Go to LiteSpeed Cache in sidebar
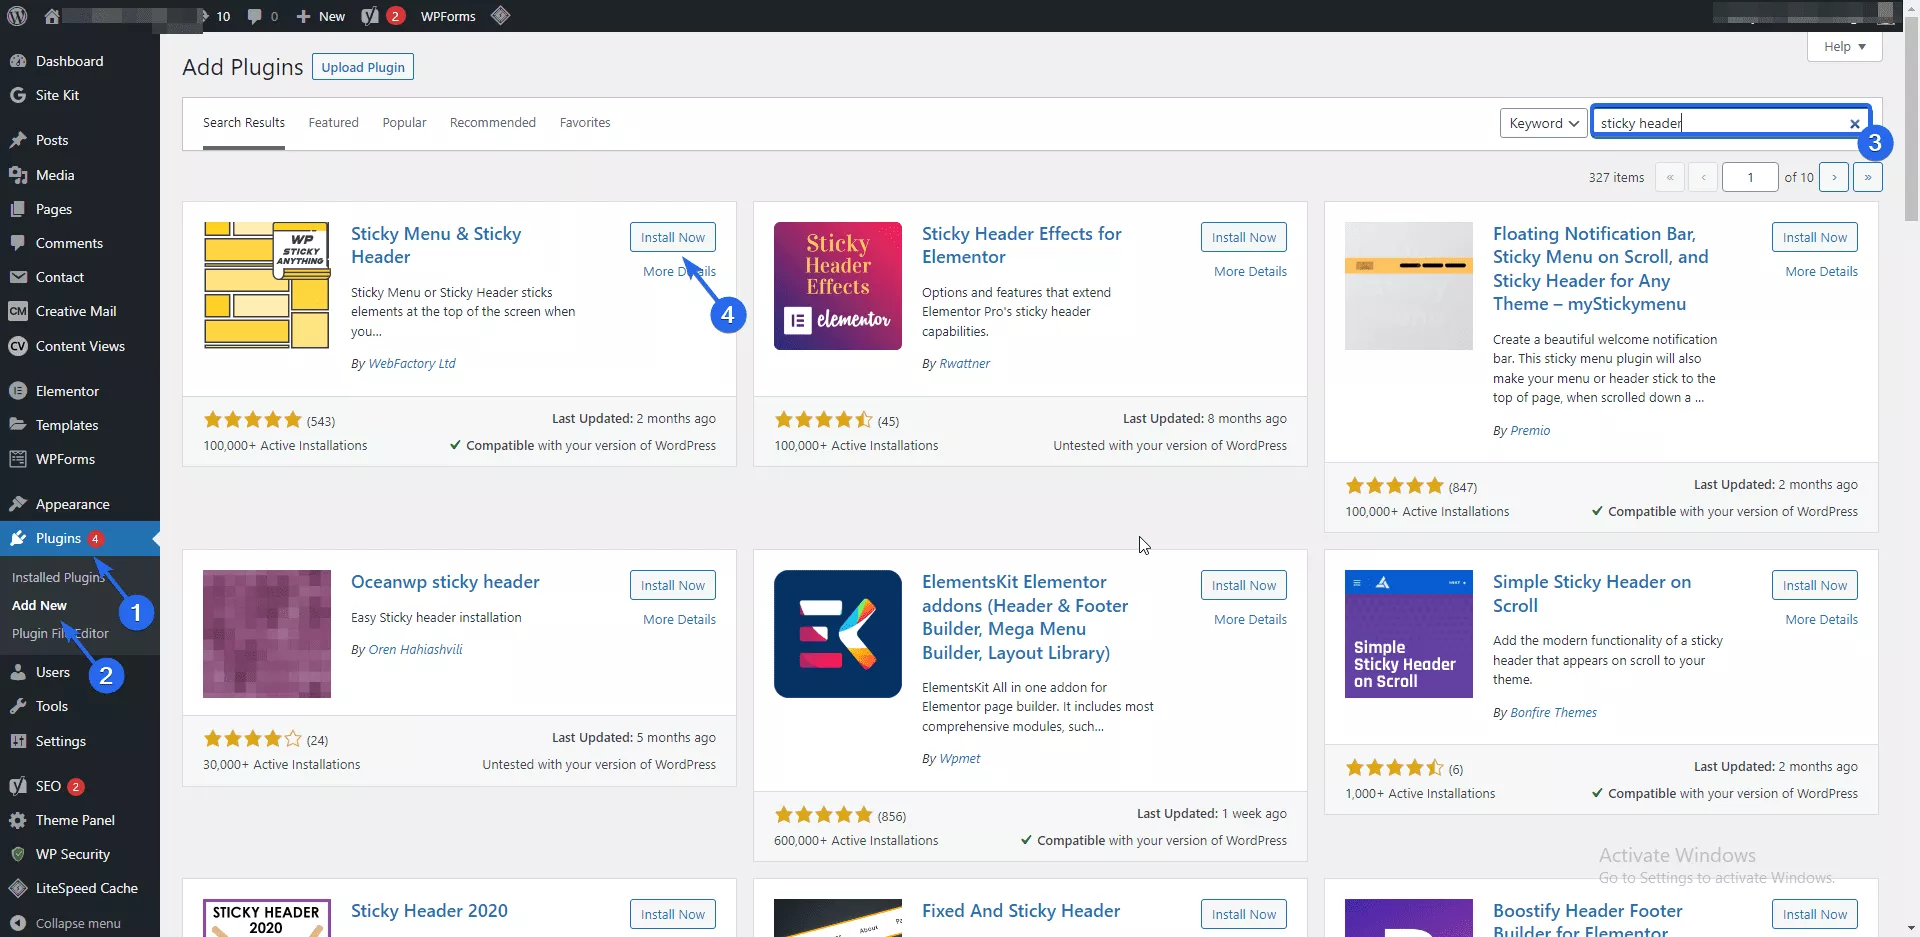This screenshot has width=1920, height=937. 86,888
